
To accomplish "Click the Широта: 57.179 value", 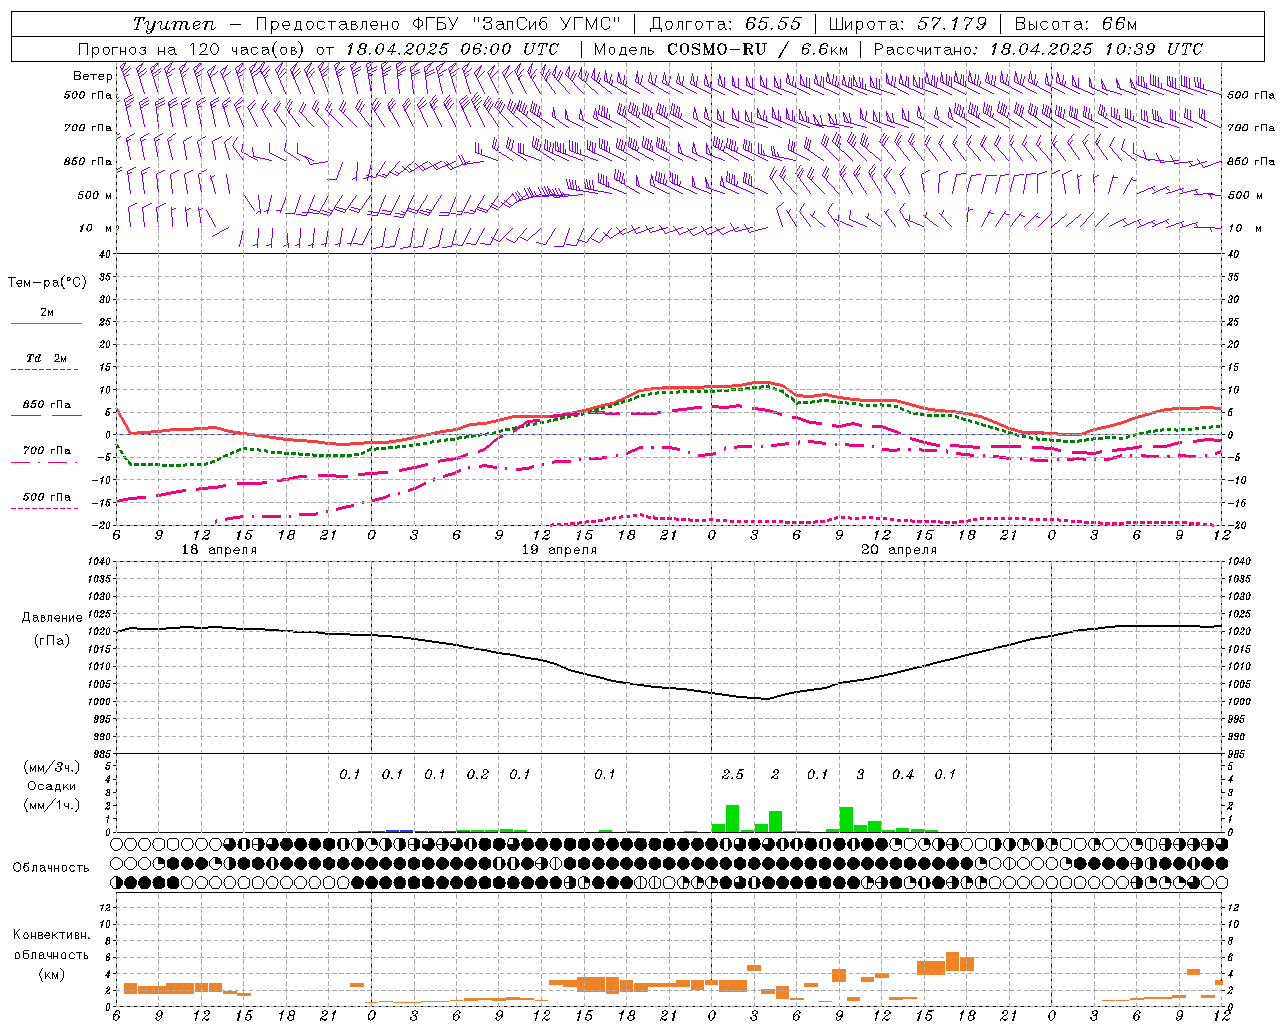I will pos(908,24).
